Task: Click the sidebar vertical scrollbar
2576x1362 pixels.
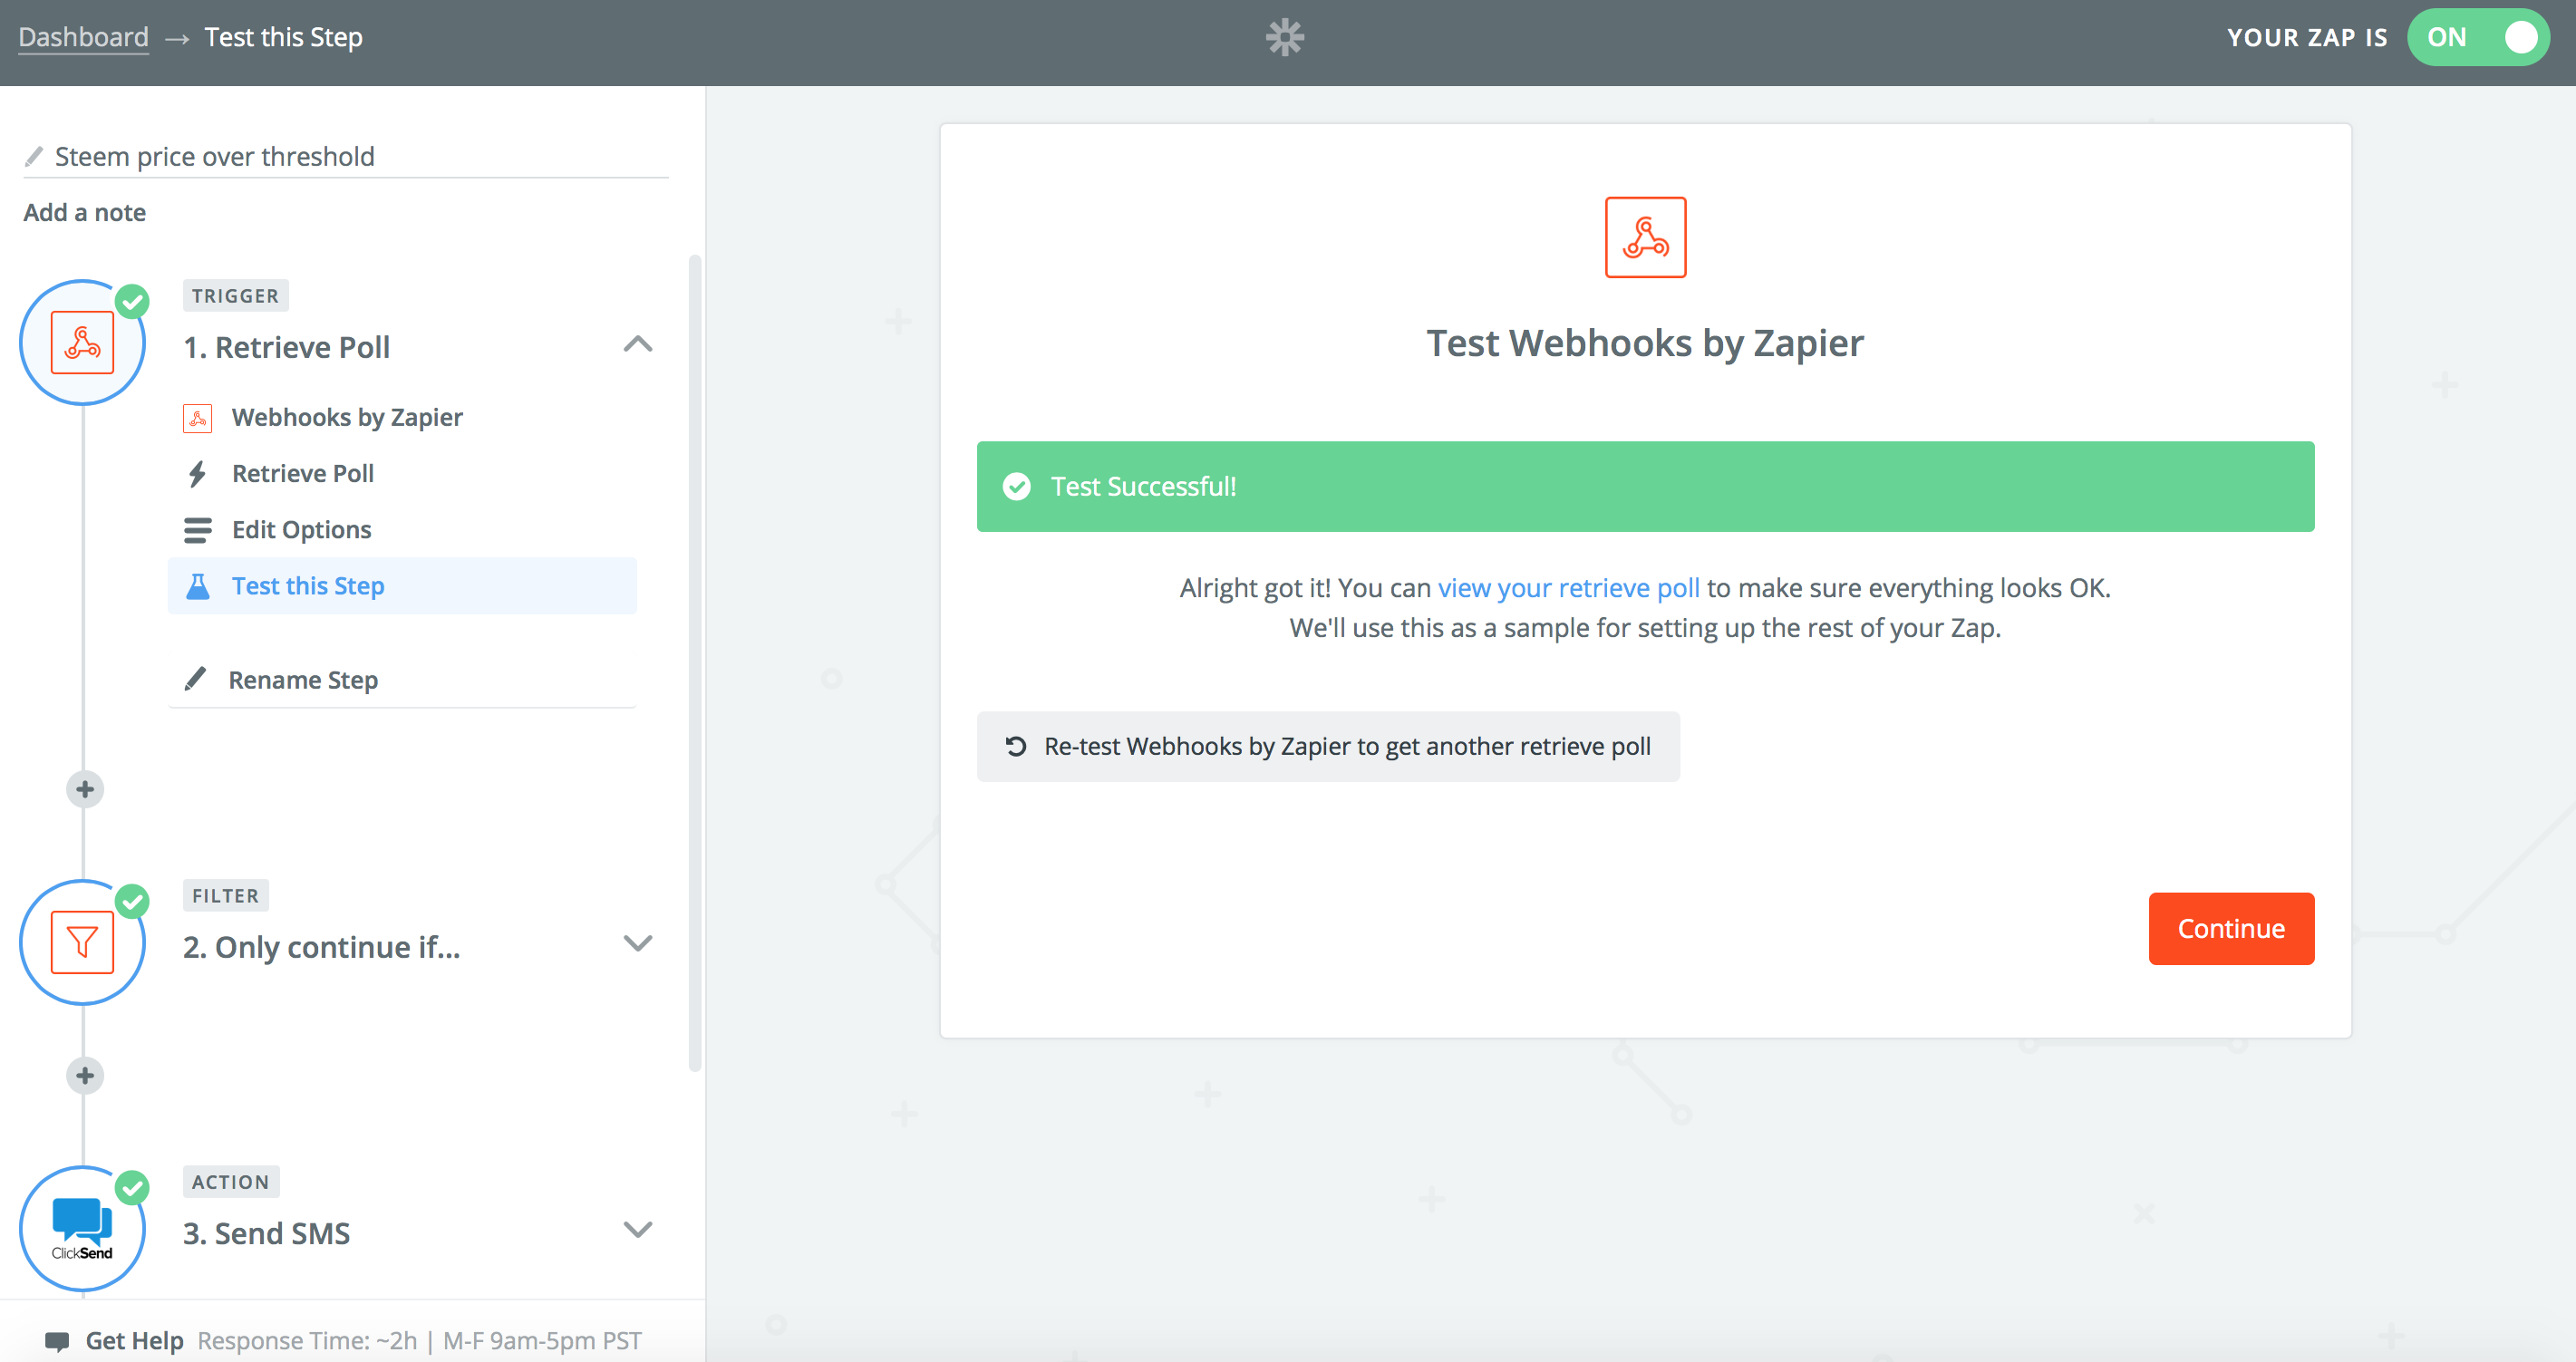Action: tap(695, 664)
